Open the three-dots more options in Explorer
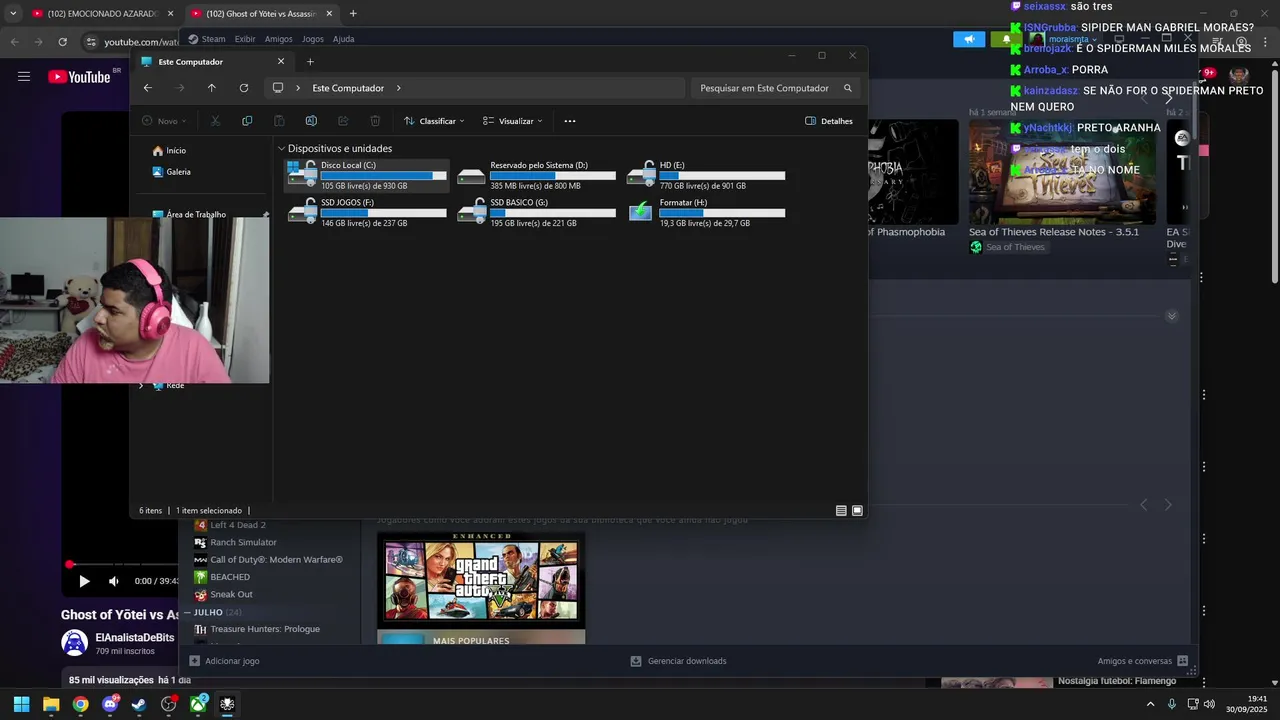The height and width of the screenshot is (720, 1280). [570, 121]
